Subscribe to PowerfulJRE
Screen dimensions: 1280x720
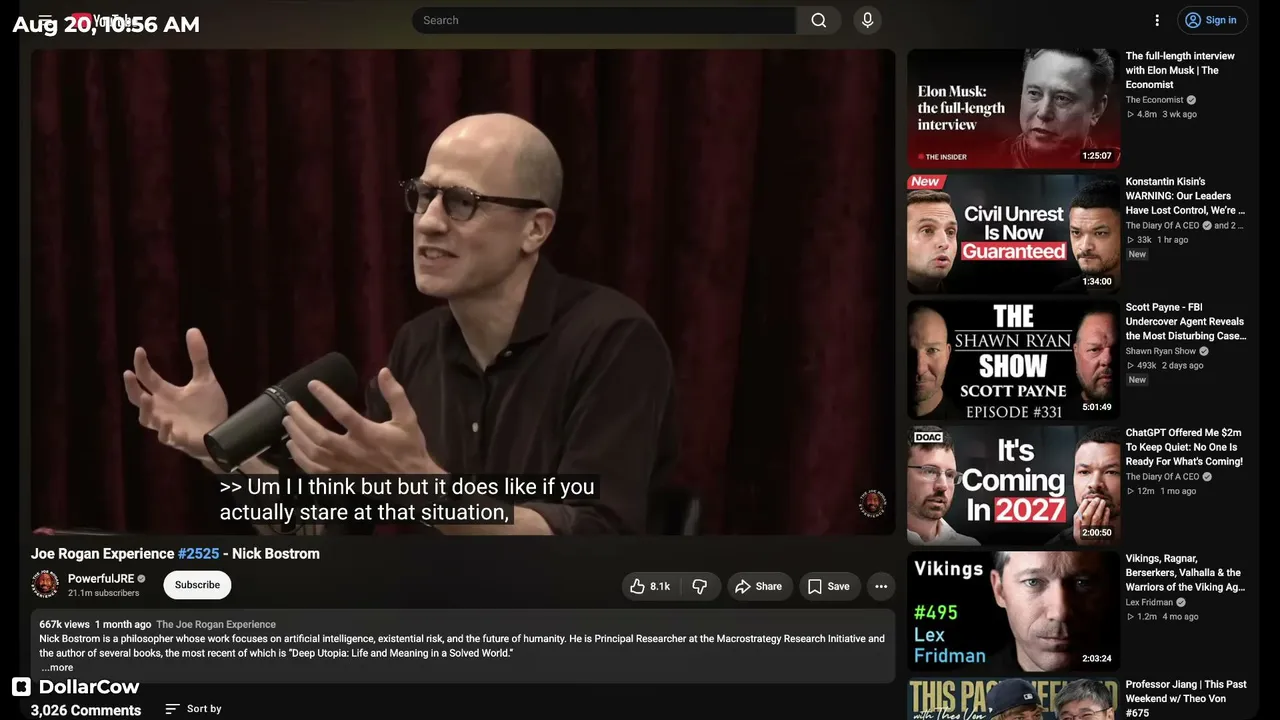tap(197, 585)
